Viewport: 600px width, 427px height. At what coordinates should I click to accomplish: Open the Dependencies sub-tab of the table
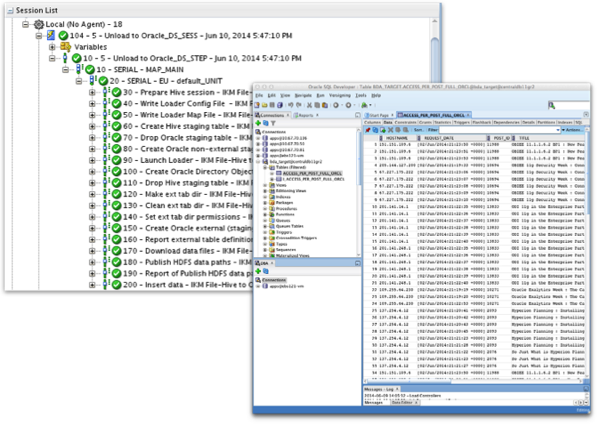click(506, 122)
